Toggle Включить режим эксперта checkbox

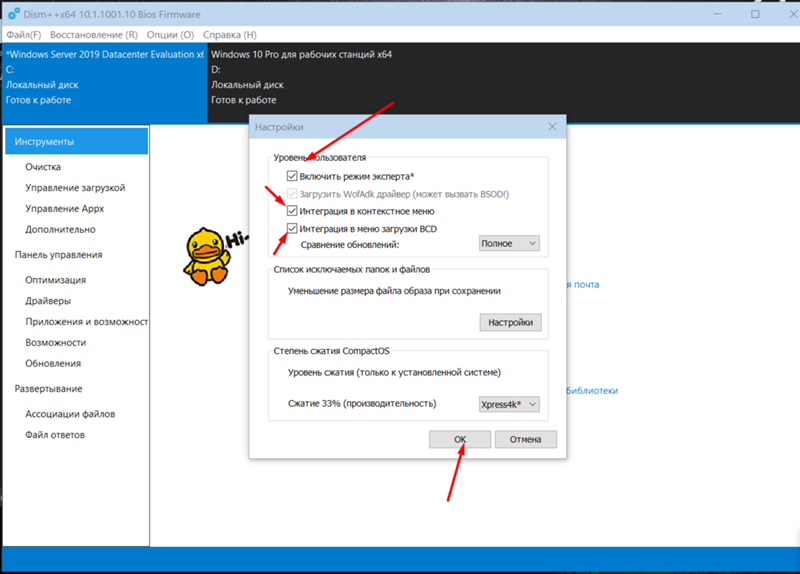tap(292, 176)
